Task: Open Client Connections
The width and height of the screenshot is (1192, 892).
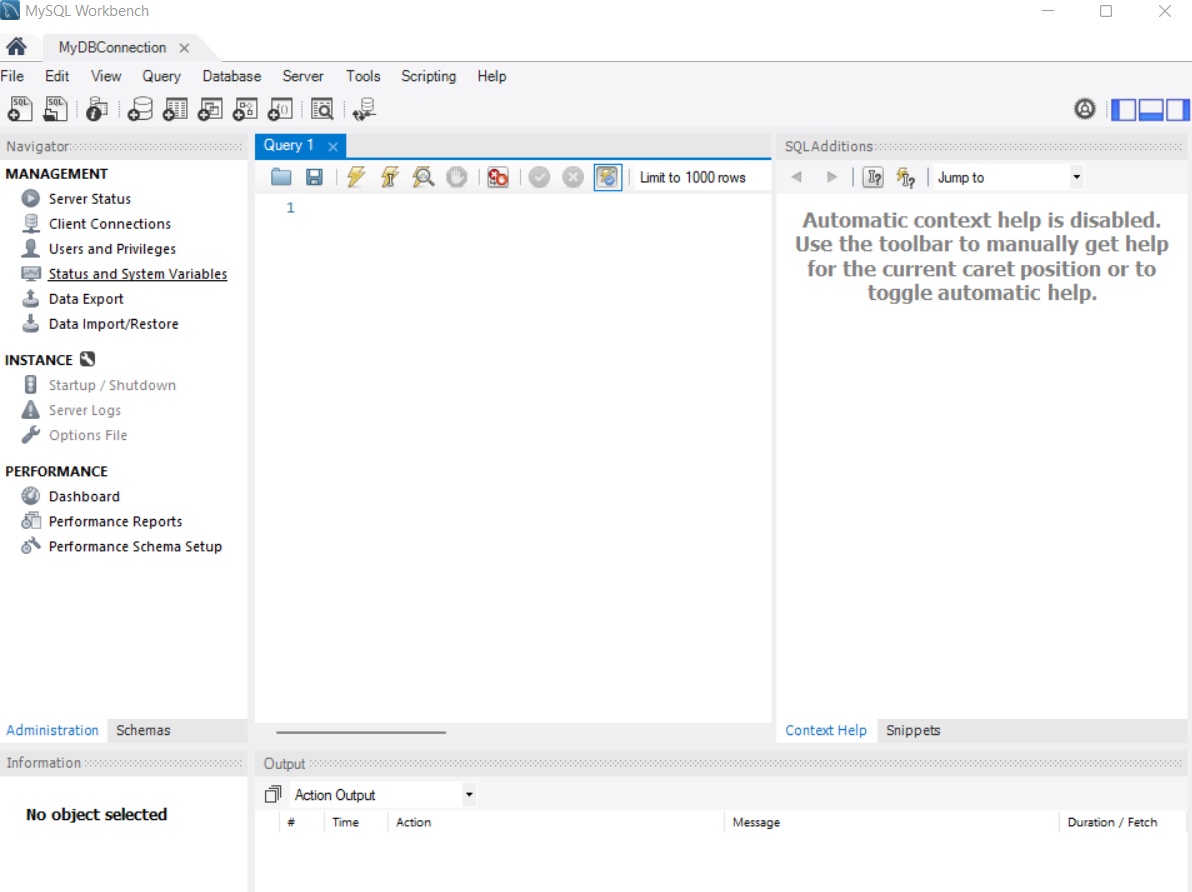Action: pyautogui.click(x=109, y=224)
